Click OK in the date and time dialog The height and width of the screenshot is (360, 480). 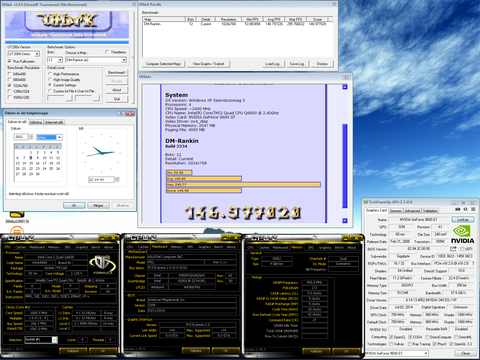click(74, 205)
